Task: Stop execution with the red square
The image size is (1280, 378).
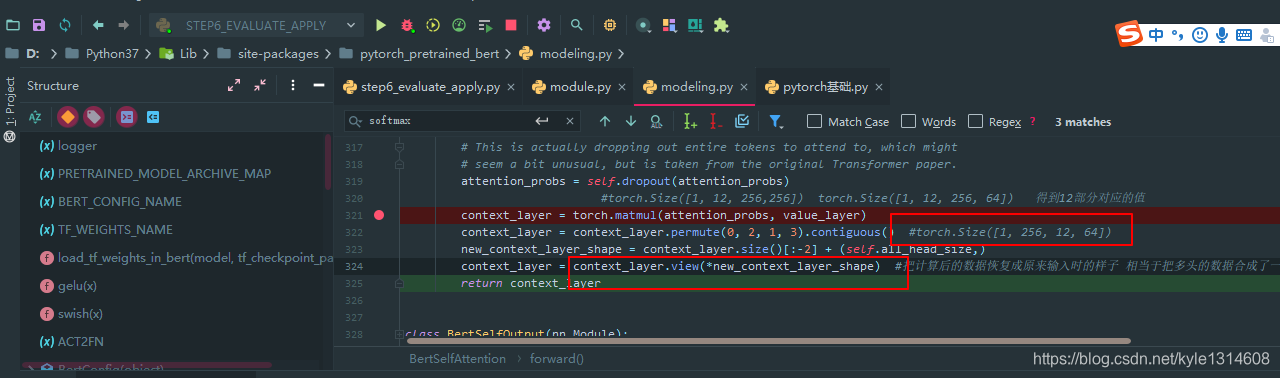Action: pos(511,24)
